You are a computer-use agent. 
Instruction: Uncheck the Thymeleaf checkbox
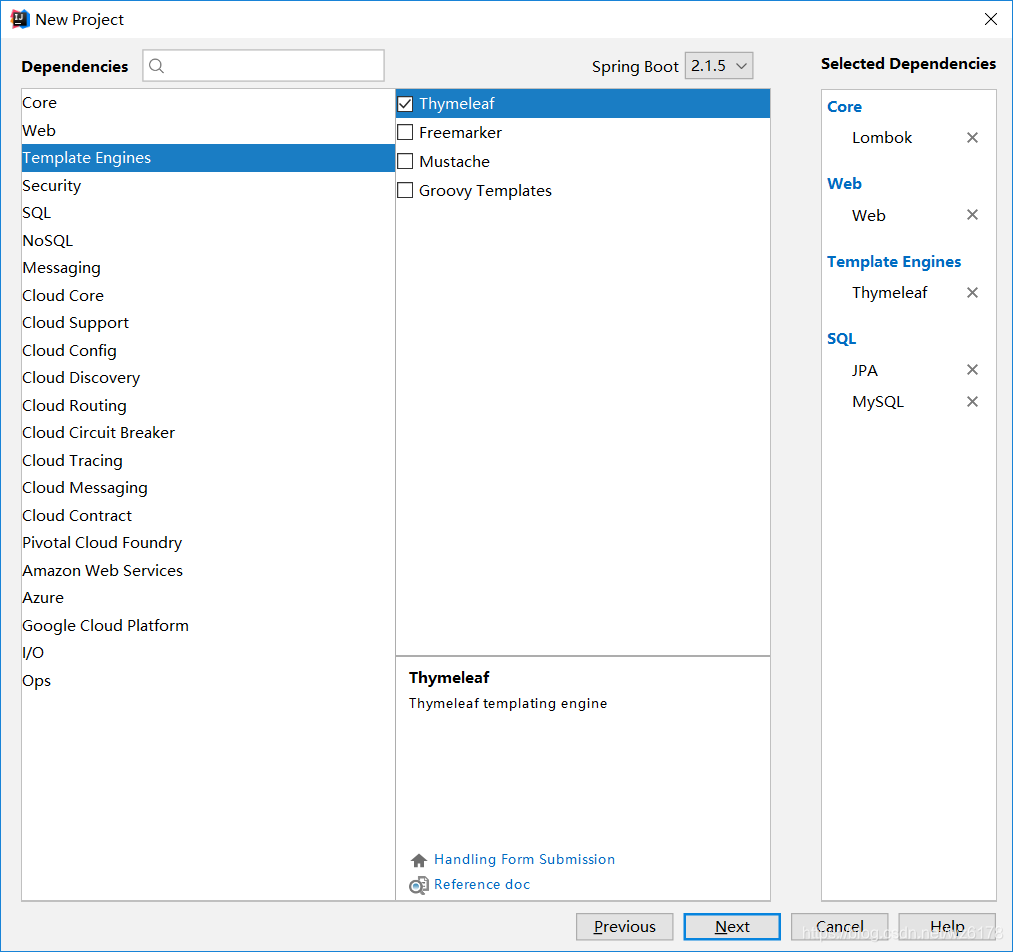405,103
